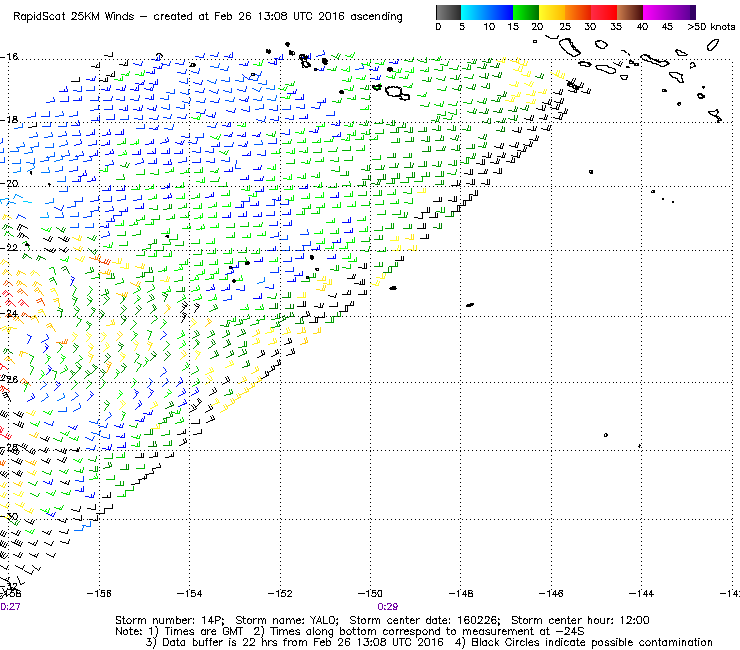This screenshot has height=650, width=740.
Task: Click the legend label '40'
Action: [x=642, y=27]
